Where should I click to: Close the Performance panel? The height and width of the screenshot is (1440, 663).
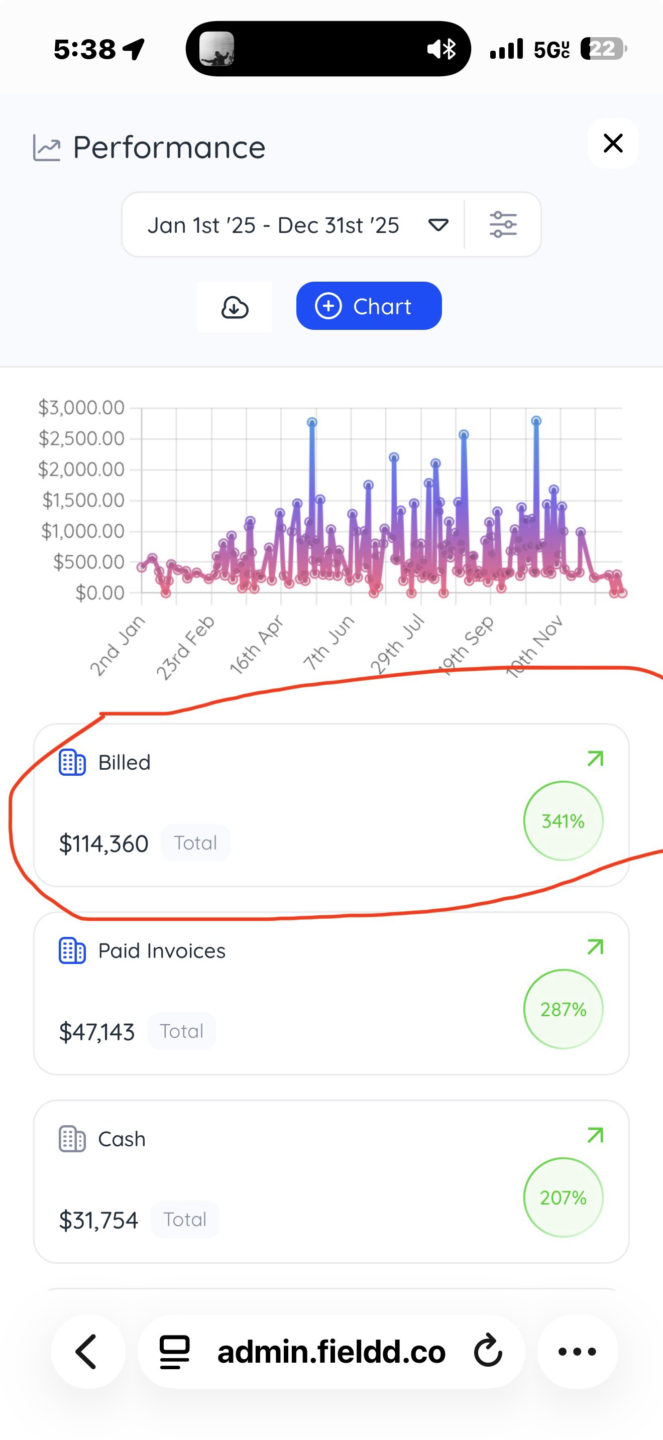(x=613, y=144)
